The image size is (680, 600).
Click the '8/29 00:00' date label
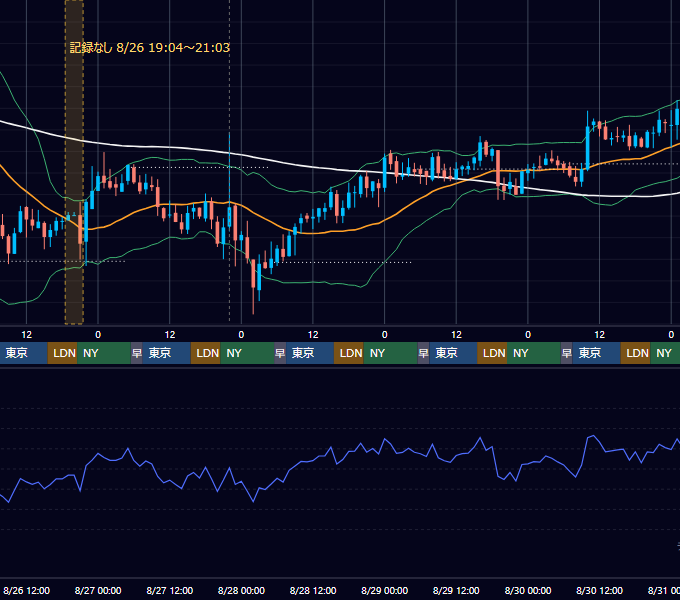click(x=384, y=590)
